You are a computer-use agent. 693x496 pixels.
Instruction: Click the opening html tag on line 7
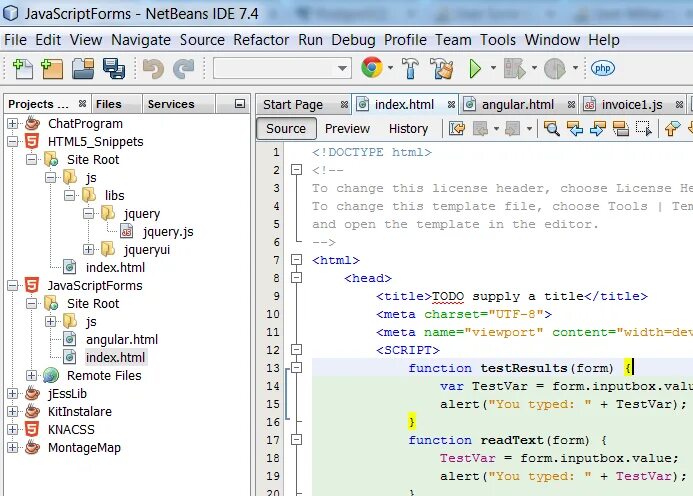(336, 260)
